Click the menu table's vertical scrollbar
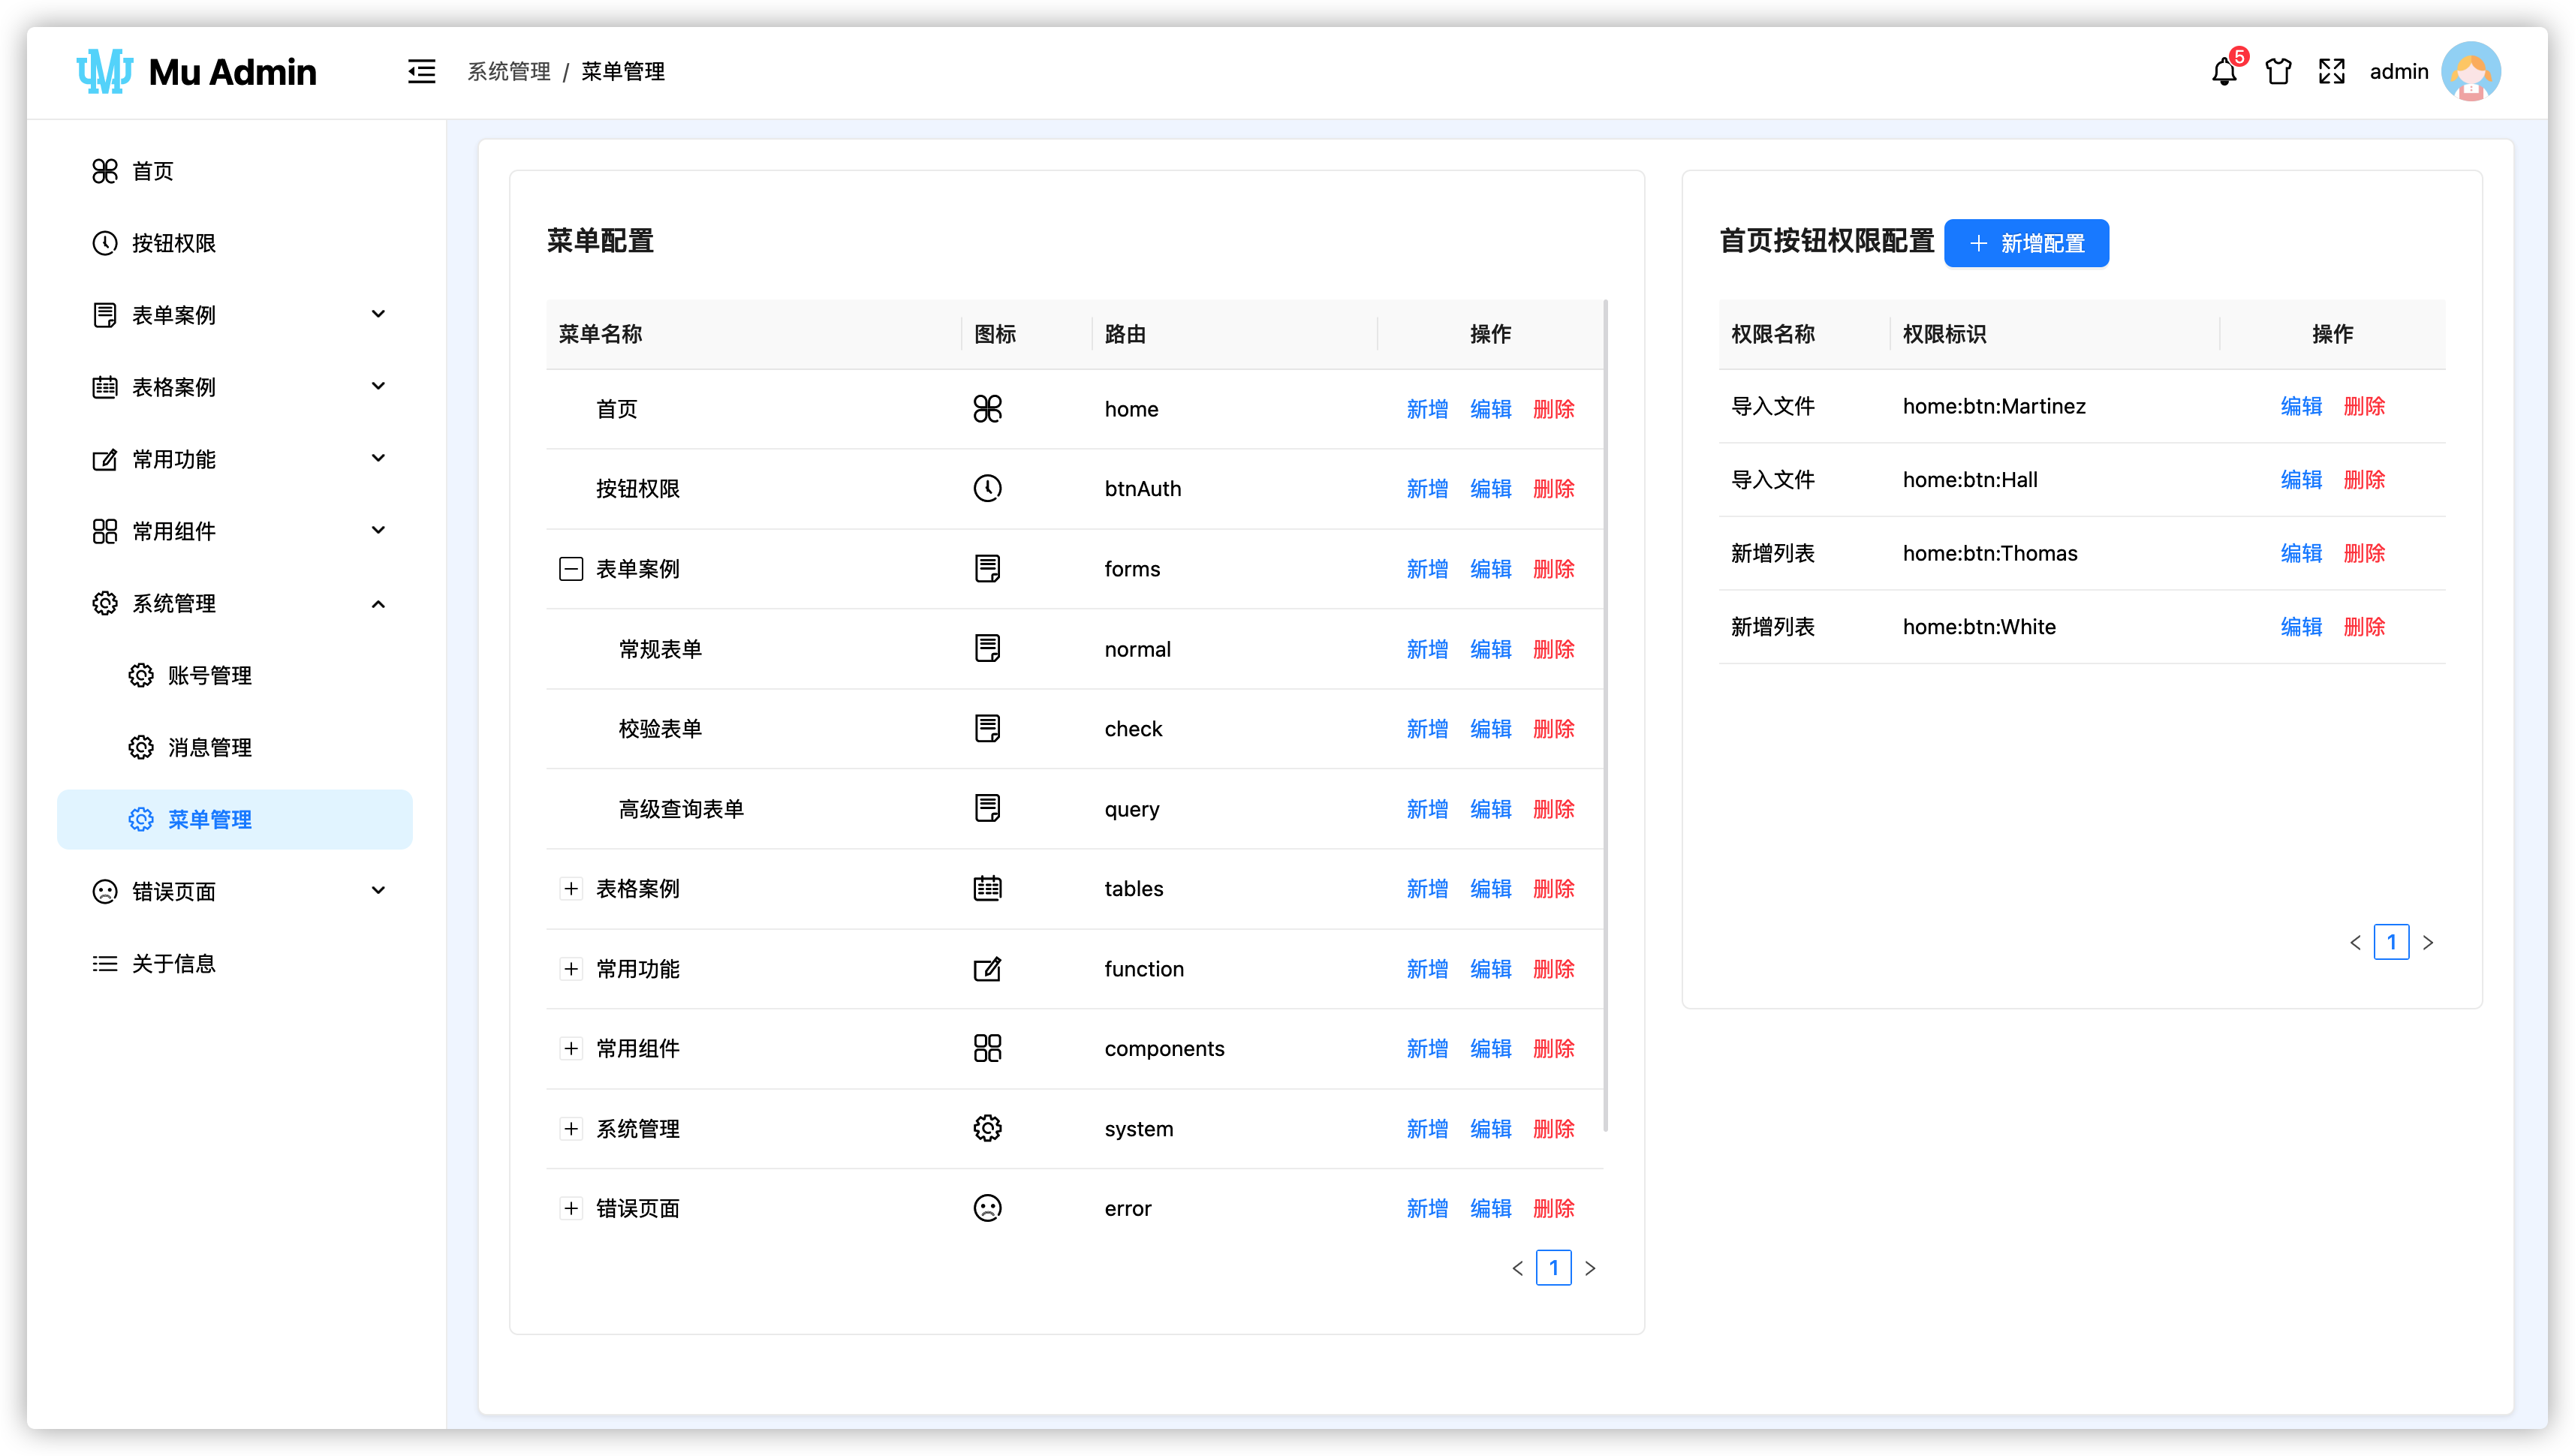The height and width of the screenshot is (1456, 2575). [x=1605, y=715]
